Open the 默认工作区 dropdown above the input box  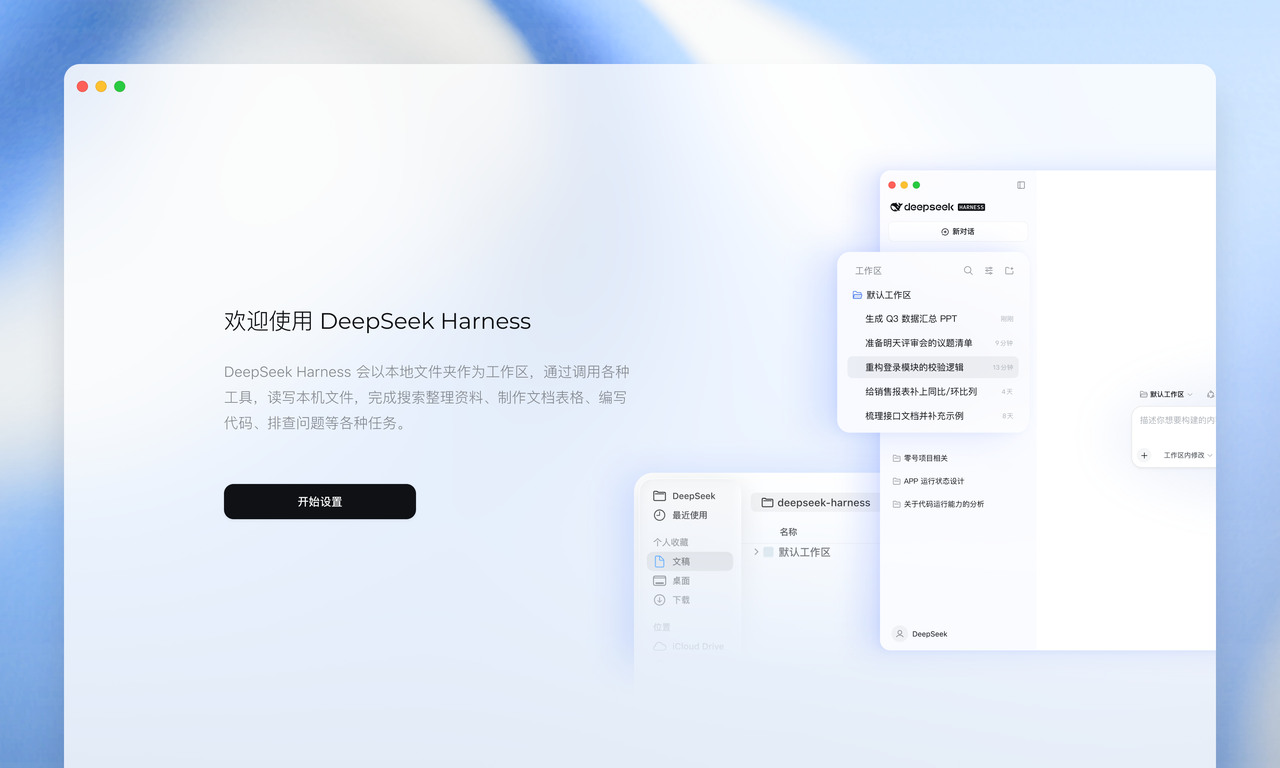coord(1166,395)
